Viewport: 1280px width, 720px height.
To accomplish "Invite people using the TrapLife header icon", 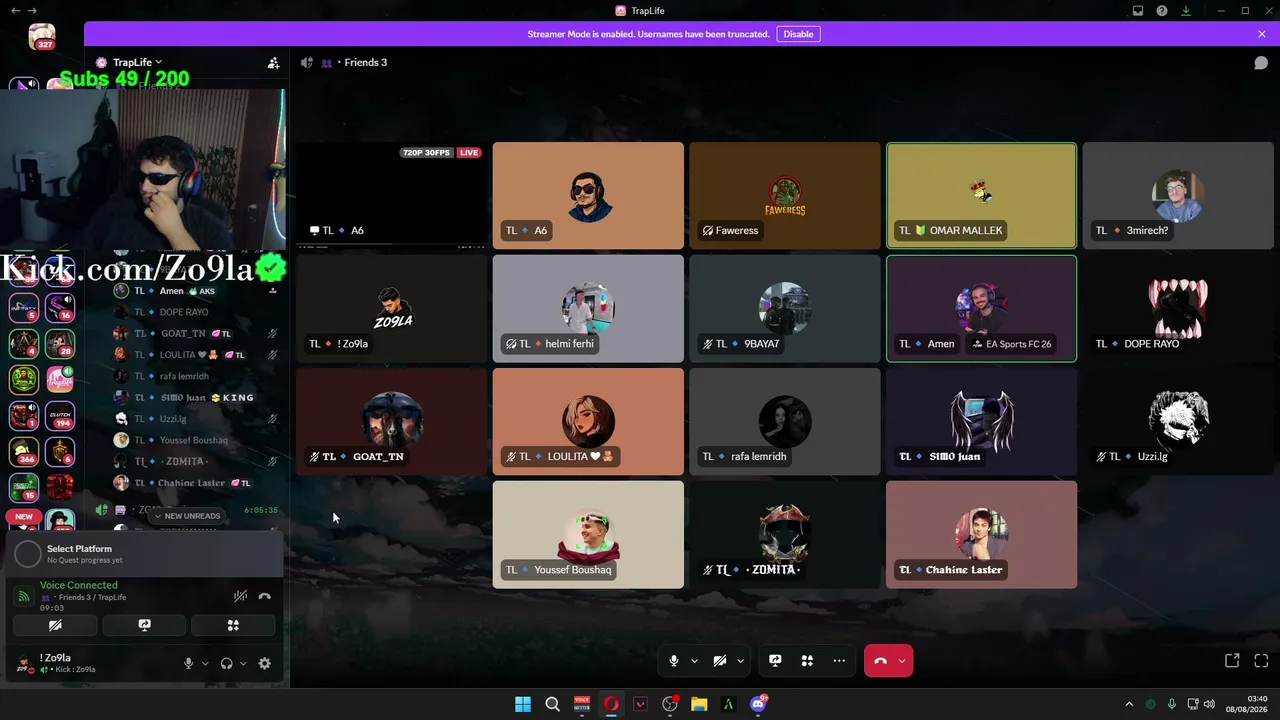I will pos(273,62).
